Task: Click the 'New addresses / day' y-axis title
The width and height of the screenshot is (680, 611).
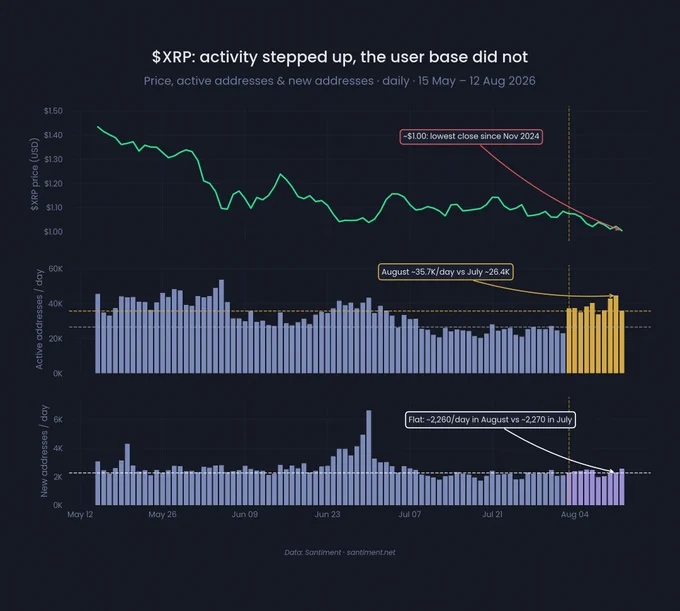Action: click(44, 451)
